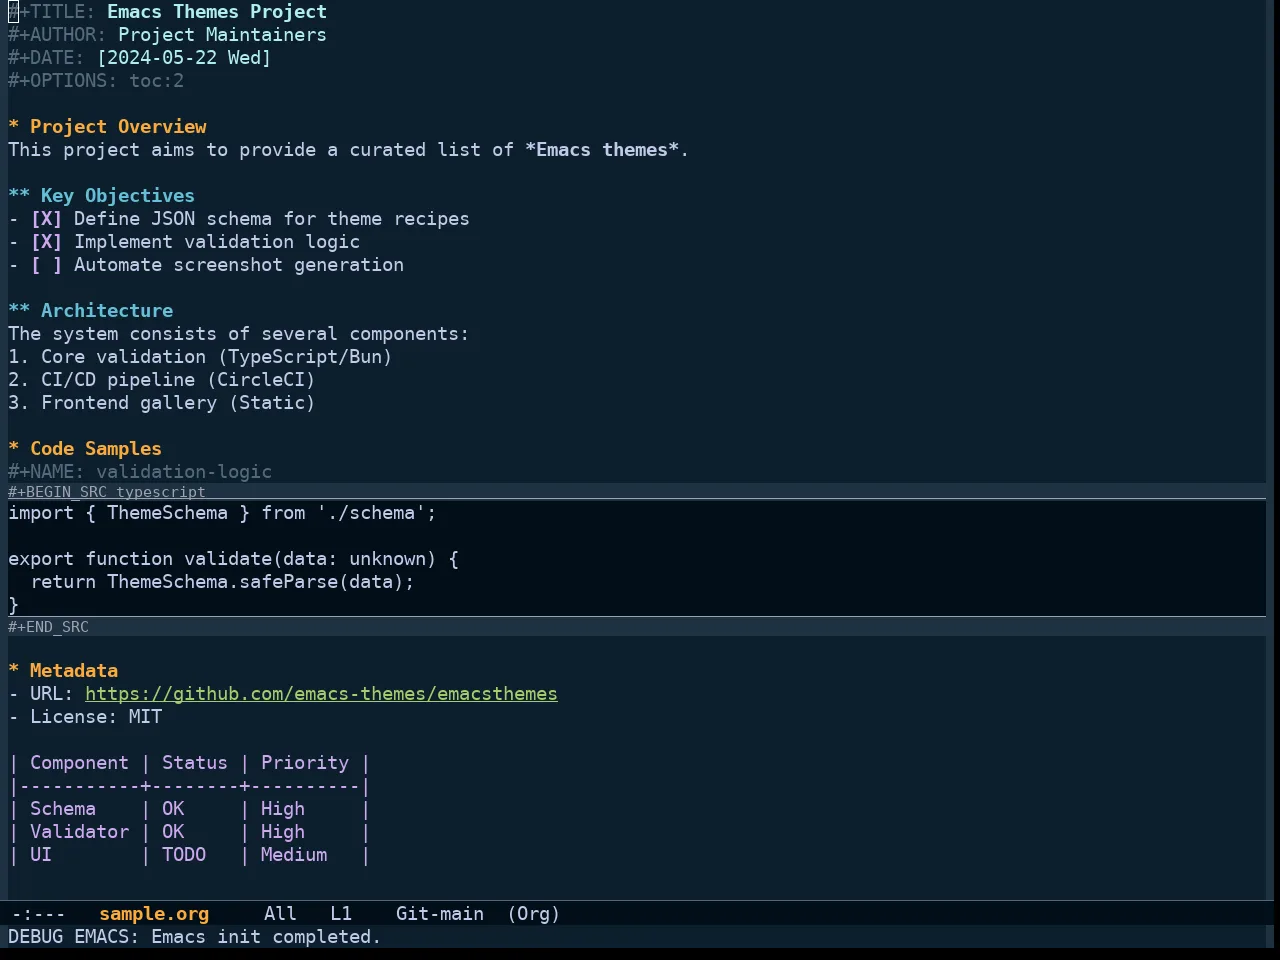Screen dimensions: 1280x960
Task: Click the sample.org buffer name in mode line
Action: pyautogui.click(x=154, y=914)
